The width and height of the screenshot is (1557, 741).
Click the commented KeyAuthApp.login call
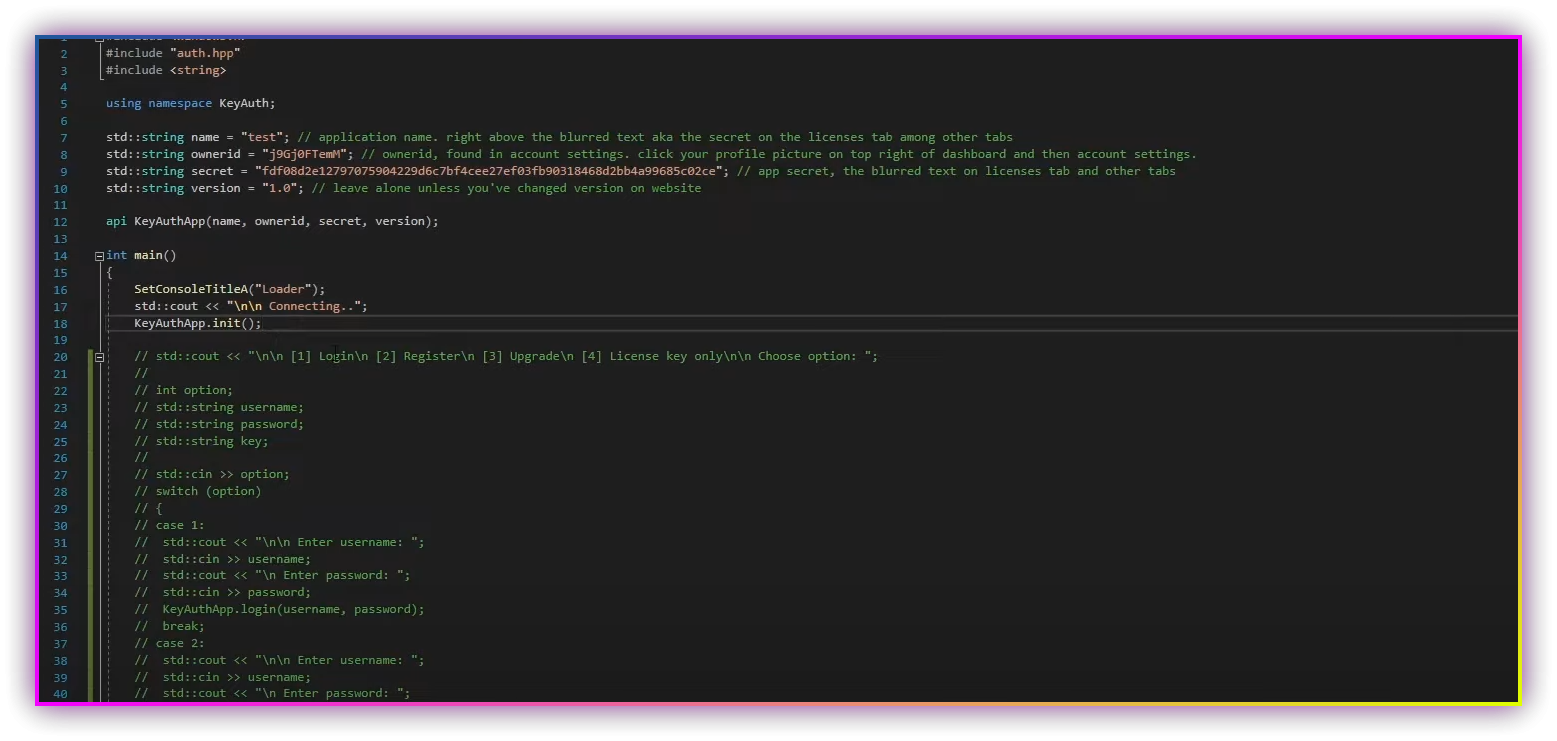tap(293, 609)
